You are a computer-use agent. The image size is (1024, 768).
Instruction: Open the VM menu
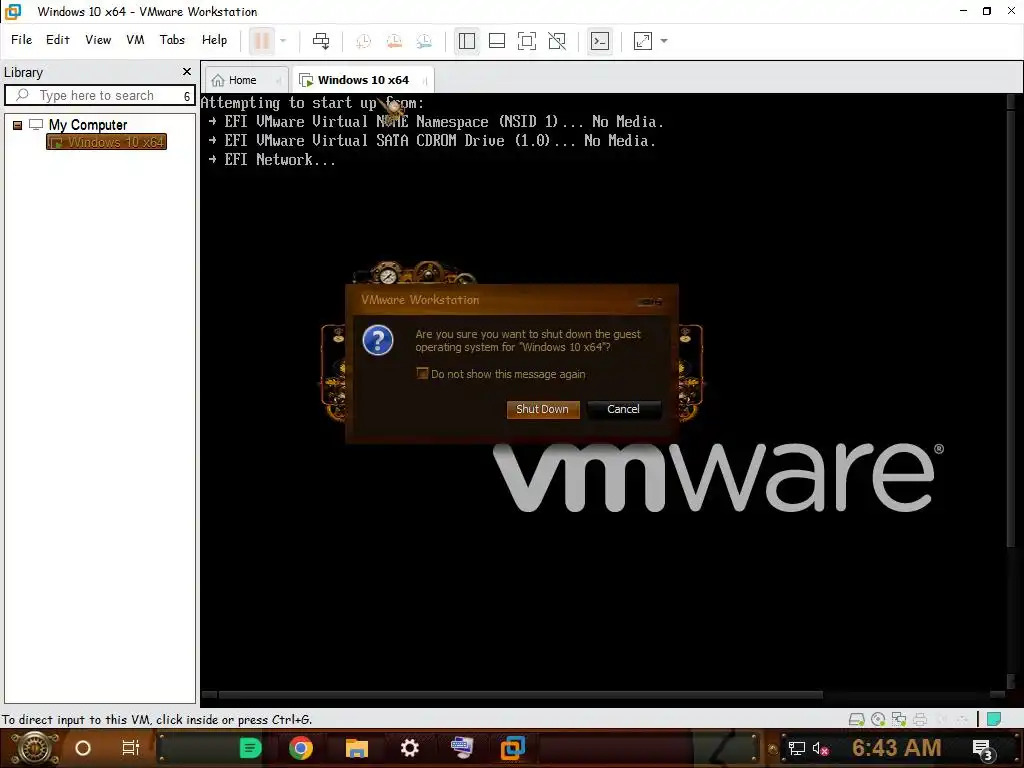tap(135, 40)
